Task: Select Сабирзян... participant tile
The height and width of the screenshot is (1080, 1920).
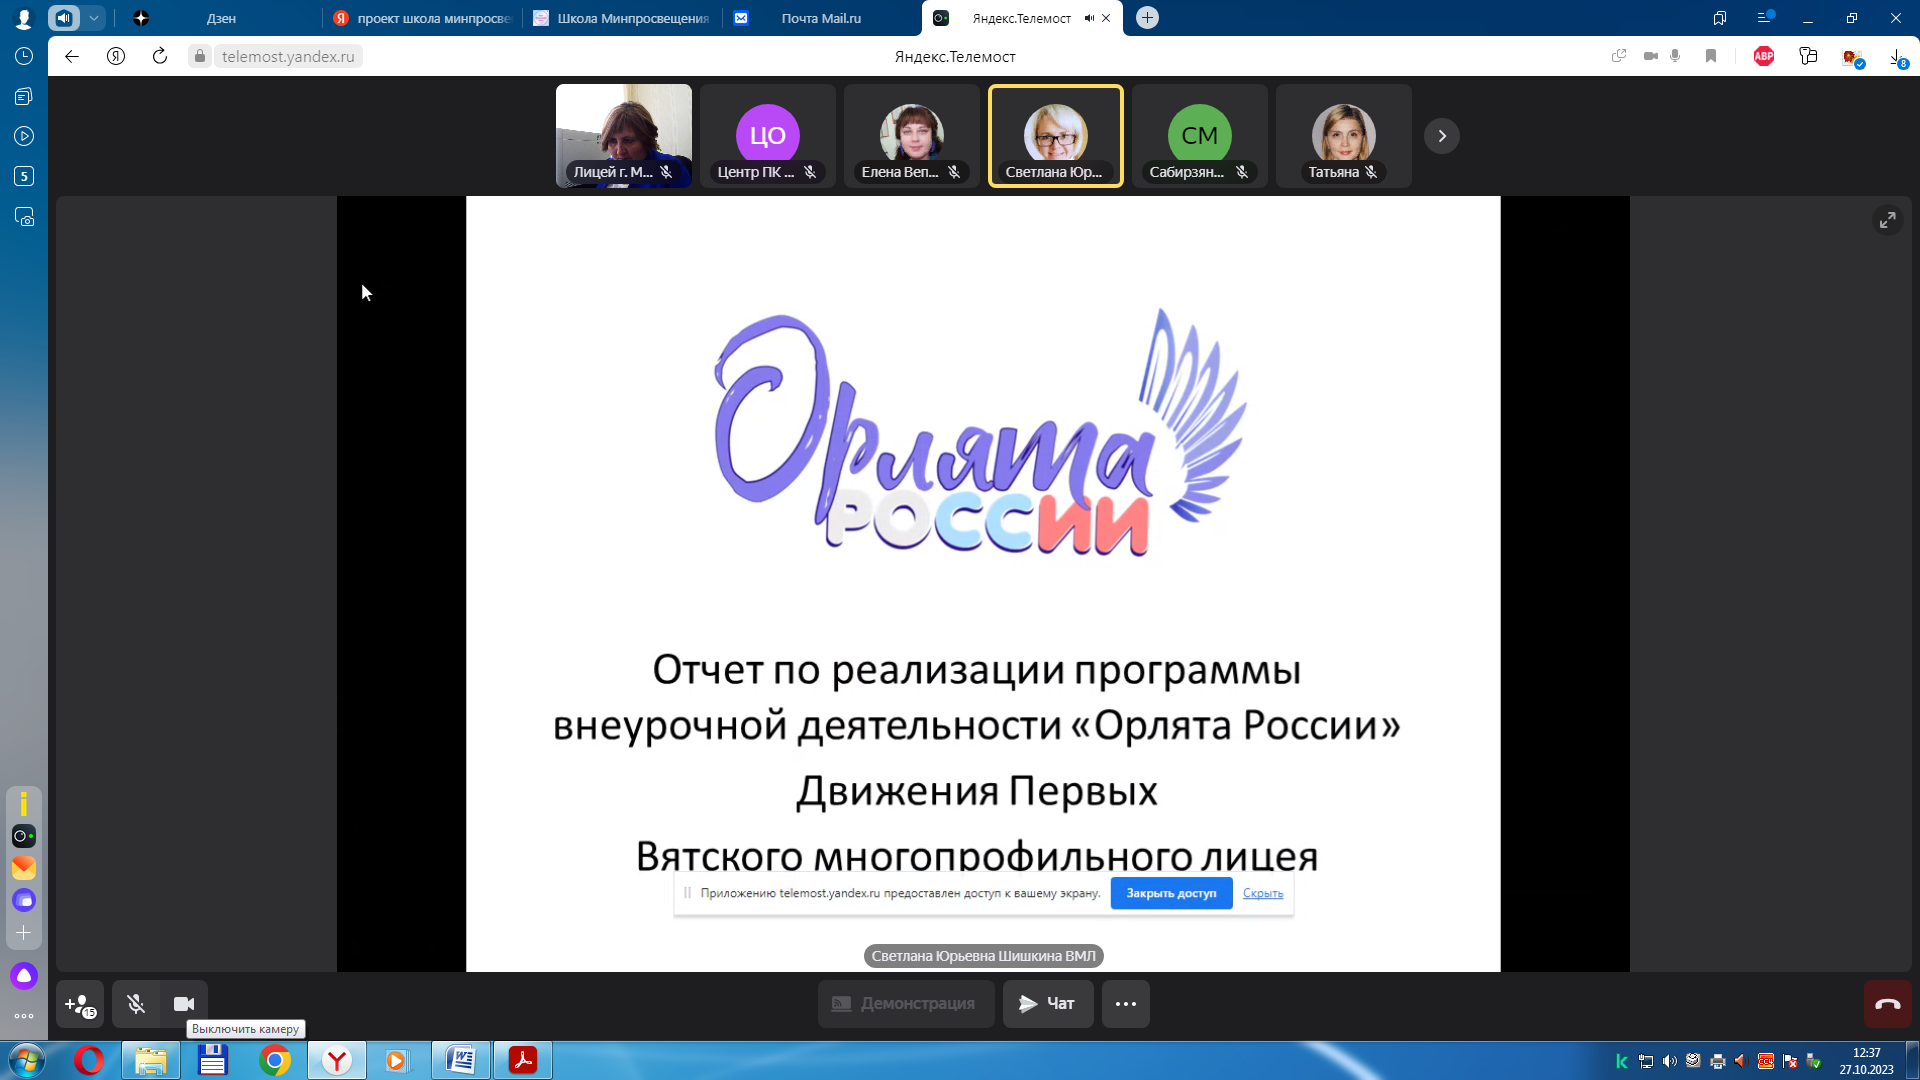Action: 1200,136
